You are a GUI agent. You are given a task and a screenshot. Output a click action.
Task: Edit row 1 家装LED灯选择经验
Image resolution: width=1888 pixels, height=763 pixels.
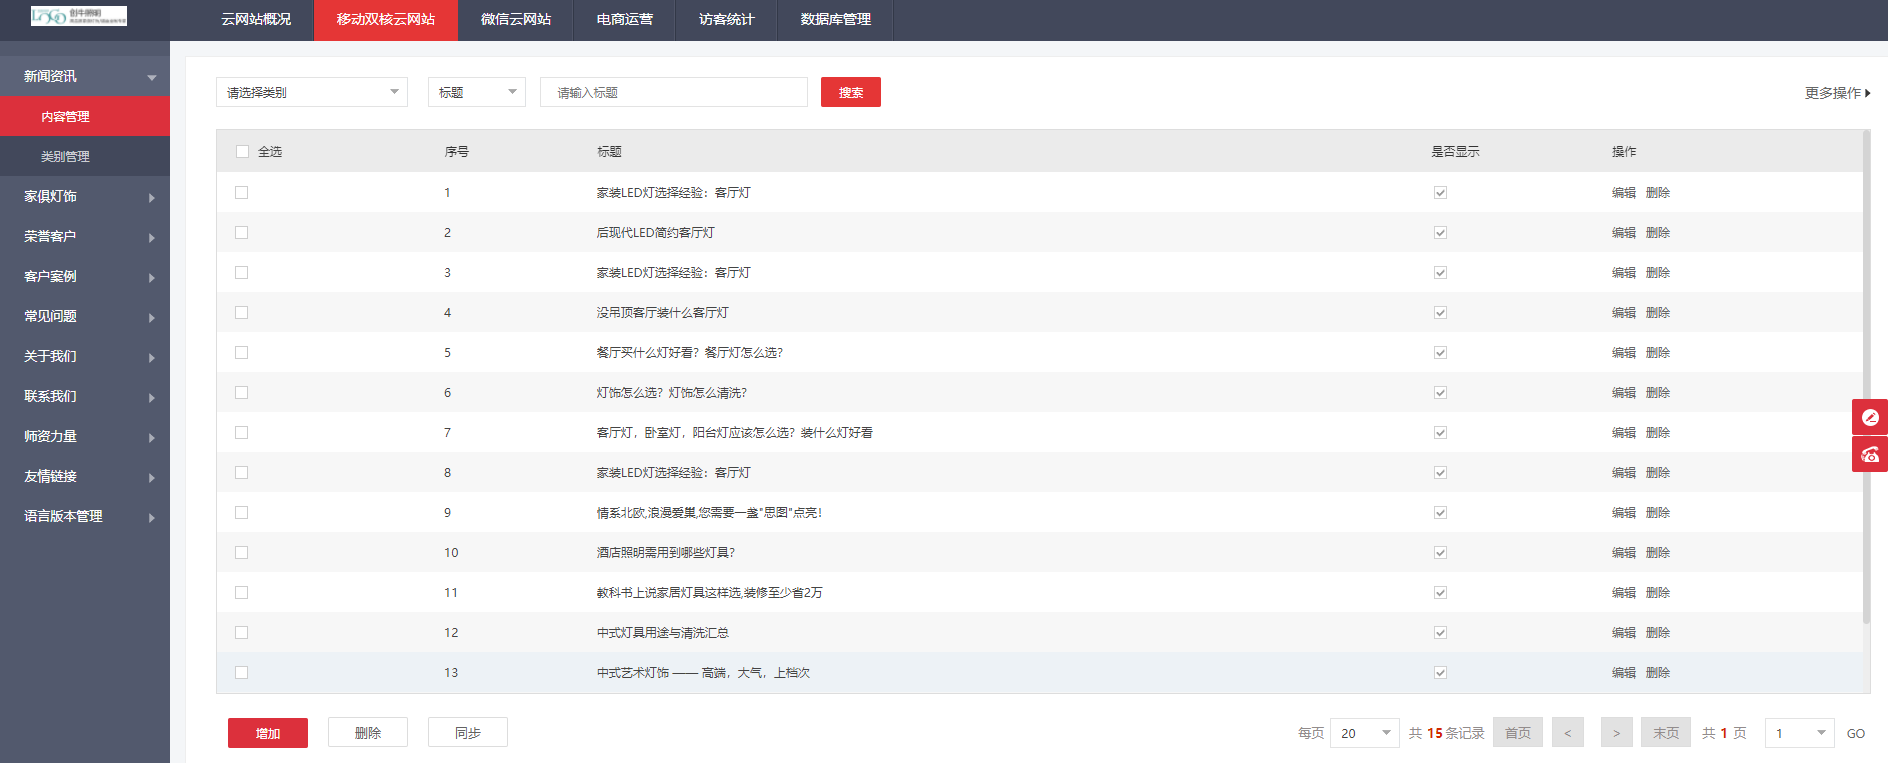point(1624,192)
